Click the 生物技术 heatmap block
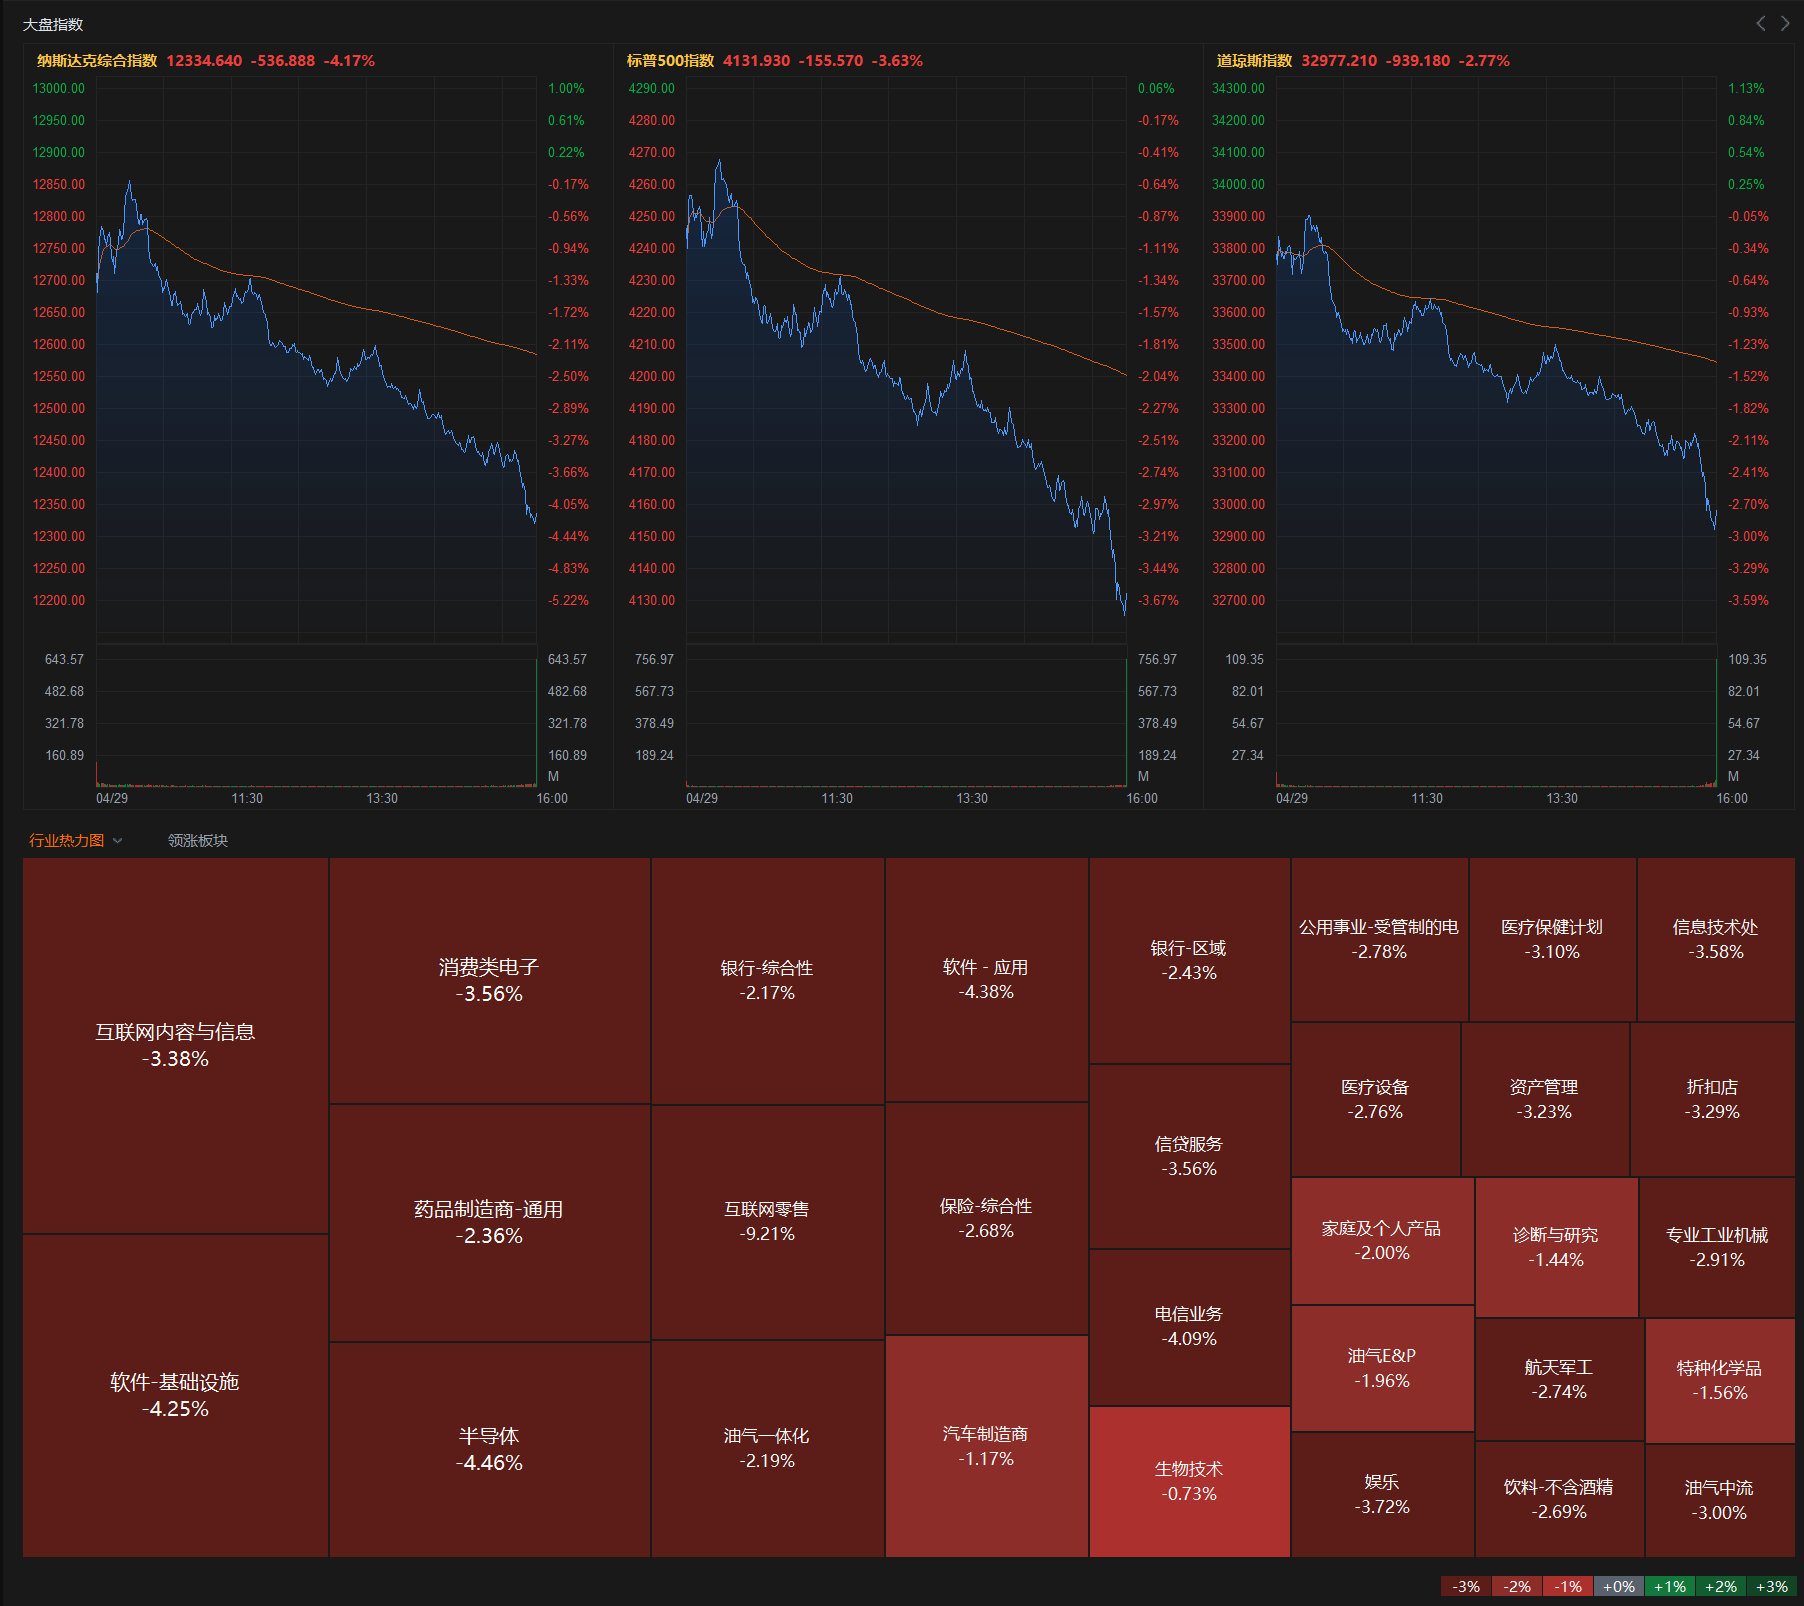Viewport: 1804px width, 1606px height. pyautogui.click(x=1189, y=1481)
